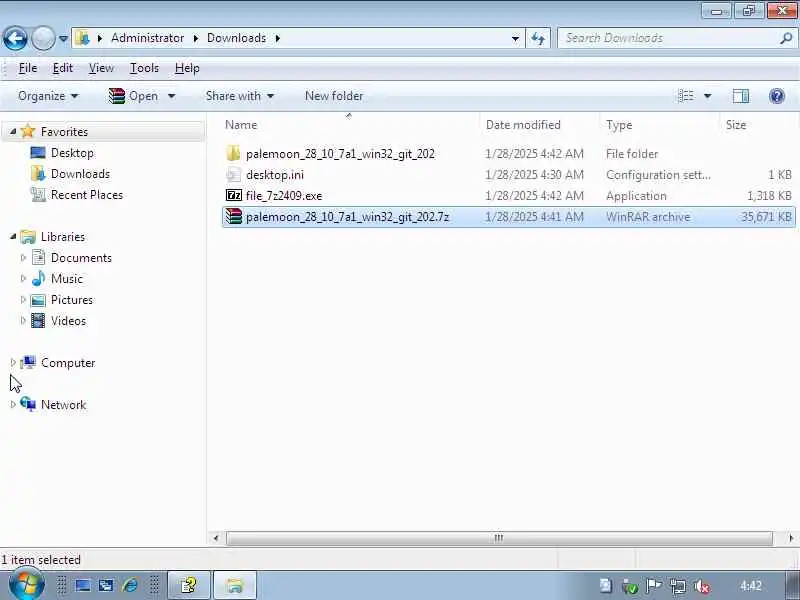800x600 pixels.
Task: Expand the Open button's dropdown arrow
Action: (x=171, y=96)
